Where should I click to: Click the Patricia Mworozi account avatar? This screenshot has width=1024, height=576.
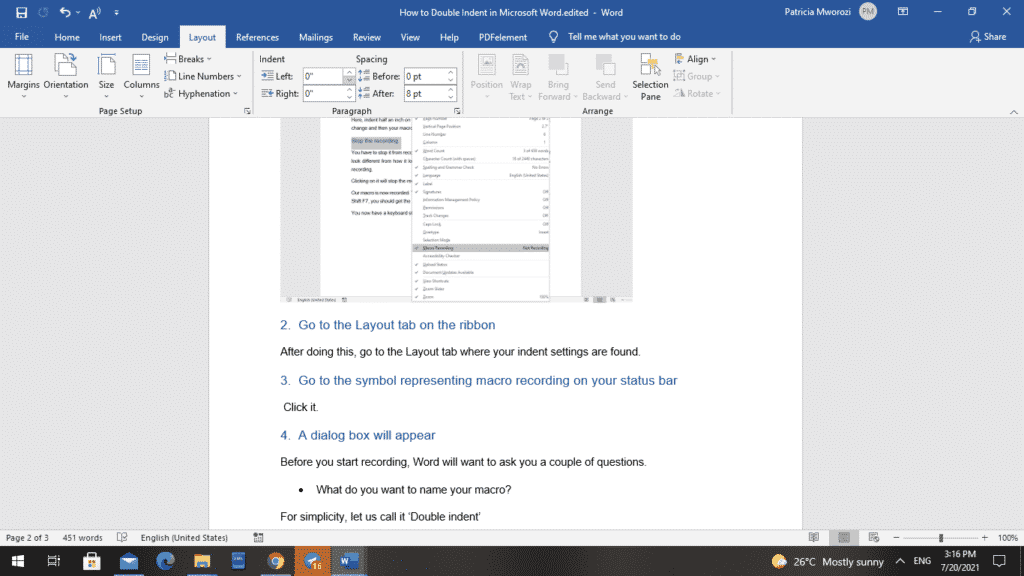click(x=868, y=12)
